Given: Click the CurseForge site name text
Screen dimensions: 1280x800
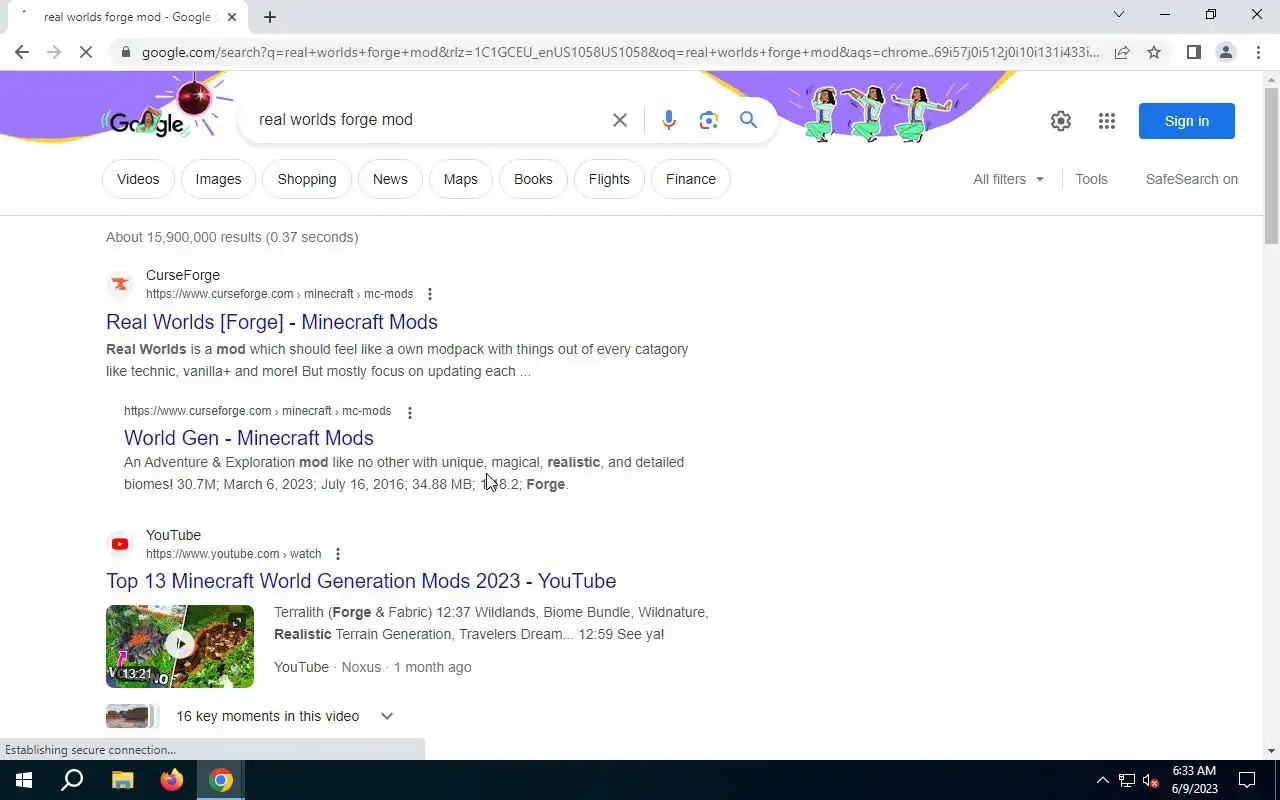Looking at the screenshot, I should coord(183,275).
